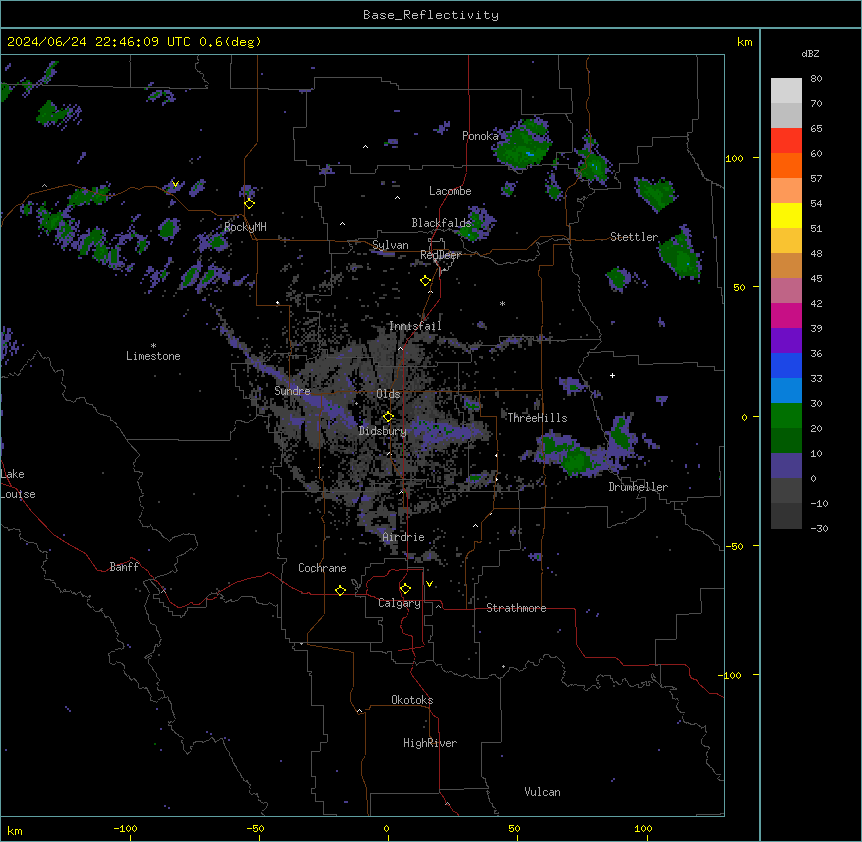
Task: Click the Ponoka city label
Action: coord(480,136)
